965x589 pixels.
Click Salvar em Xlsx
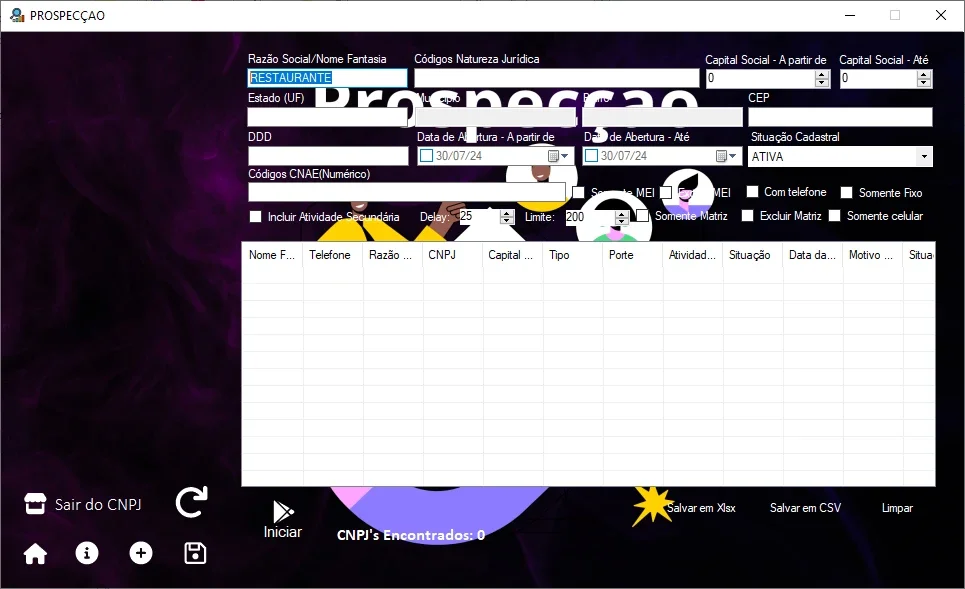click(x=701, y=508)
